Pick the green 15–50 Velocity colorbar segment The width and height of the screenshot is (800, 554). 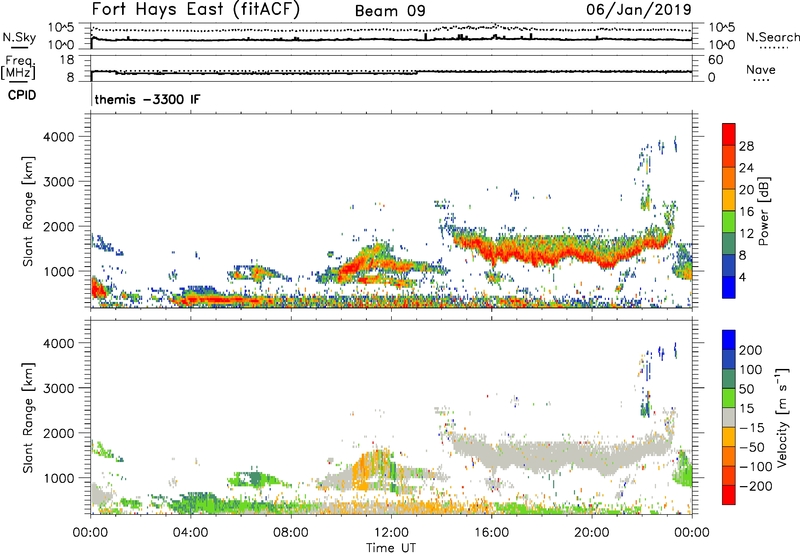pos(729,398)
